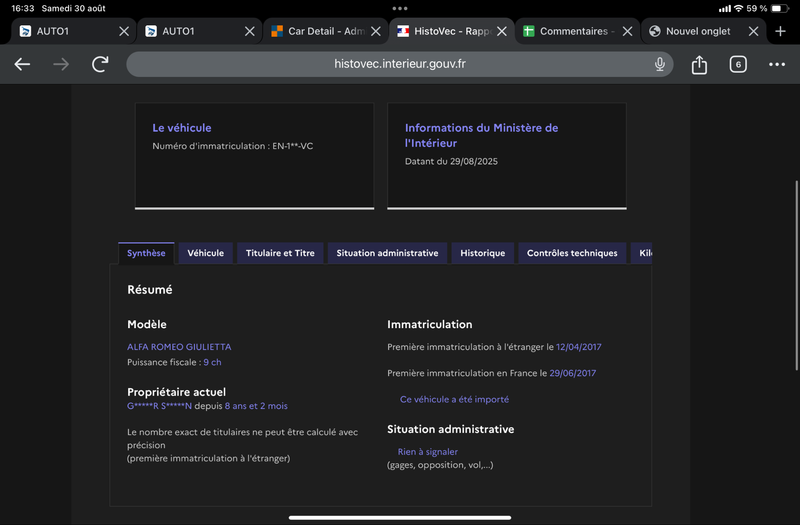Open the tab overview showing 6 tabs
The image size is (800, 525).
pyautogui.click(x=738, y=64)
